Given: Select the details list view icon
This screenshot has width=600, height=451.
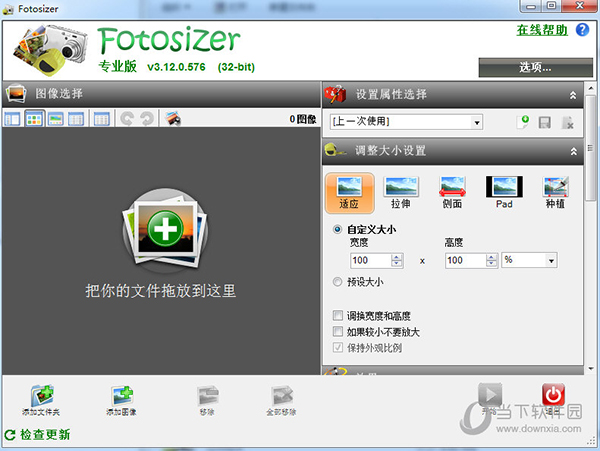Looking at the screenshot, I should point(76,119).
